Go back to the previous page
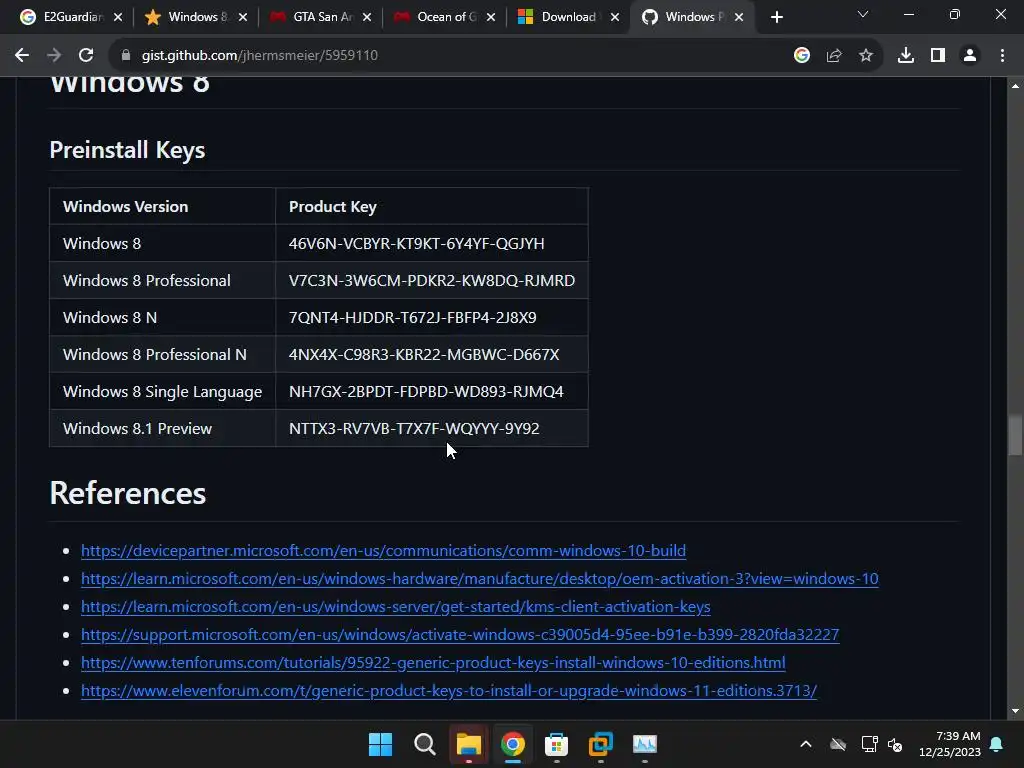1024x768 pixels. [22, 56]
